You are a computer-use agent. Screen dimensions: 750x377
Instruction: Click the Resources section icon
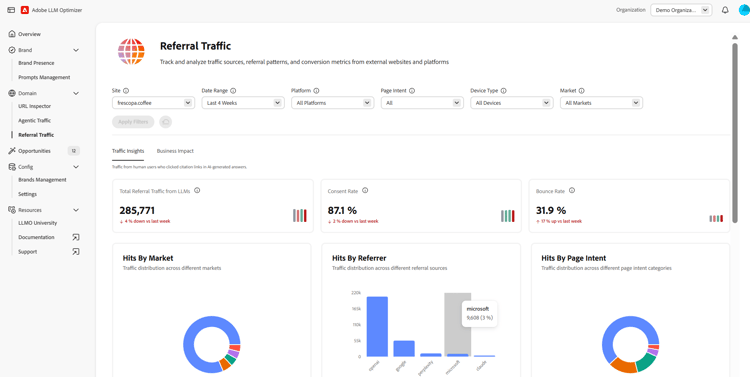tap(12, 210)
